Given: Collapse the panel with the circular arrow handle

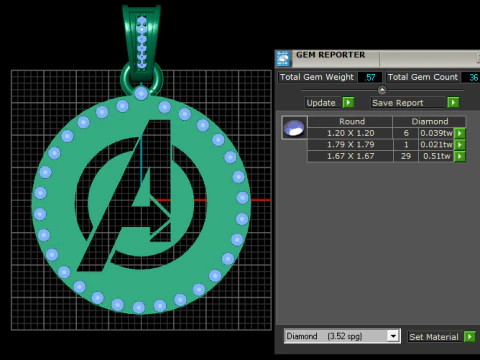Looking at the screenshot, I should 382,90.
